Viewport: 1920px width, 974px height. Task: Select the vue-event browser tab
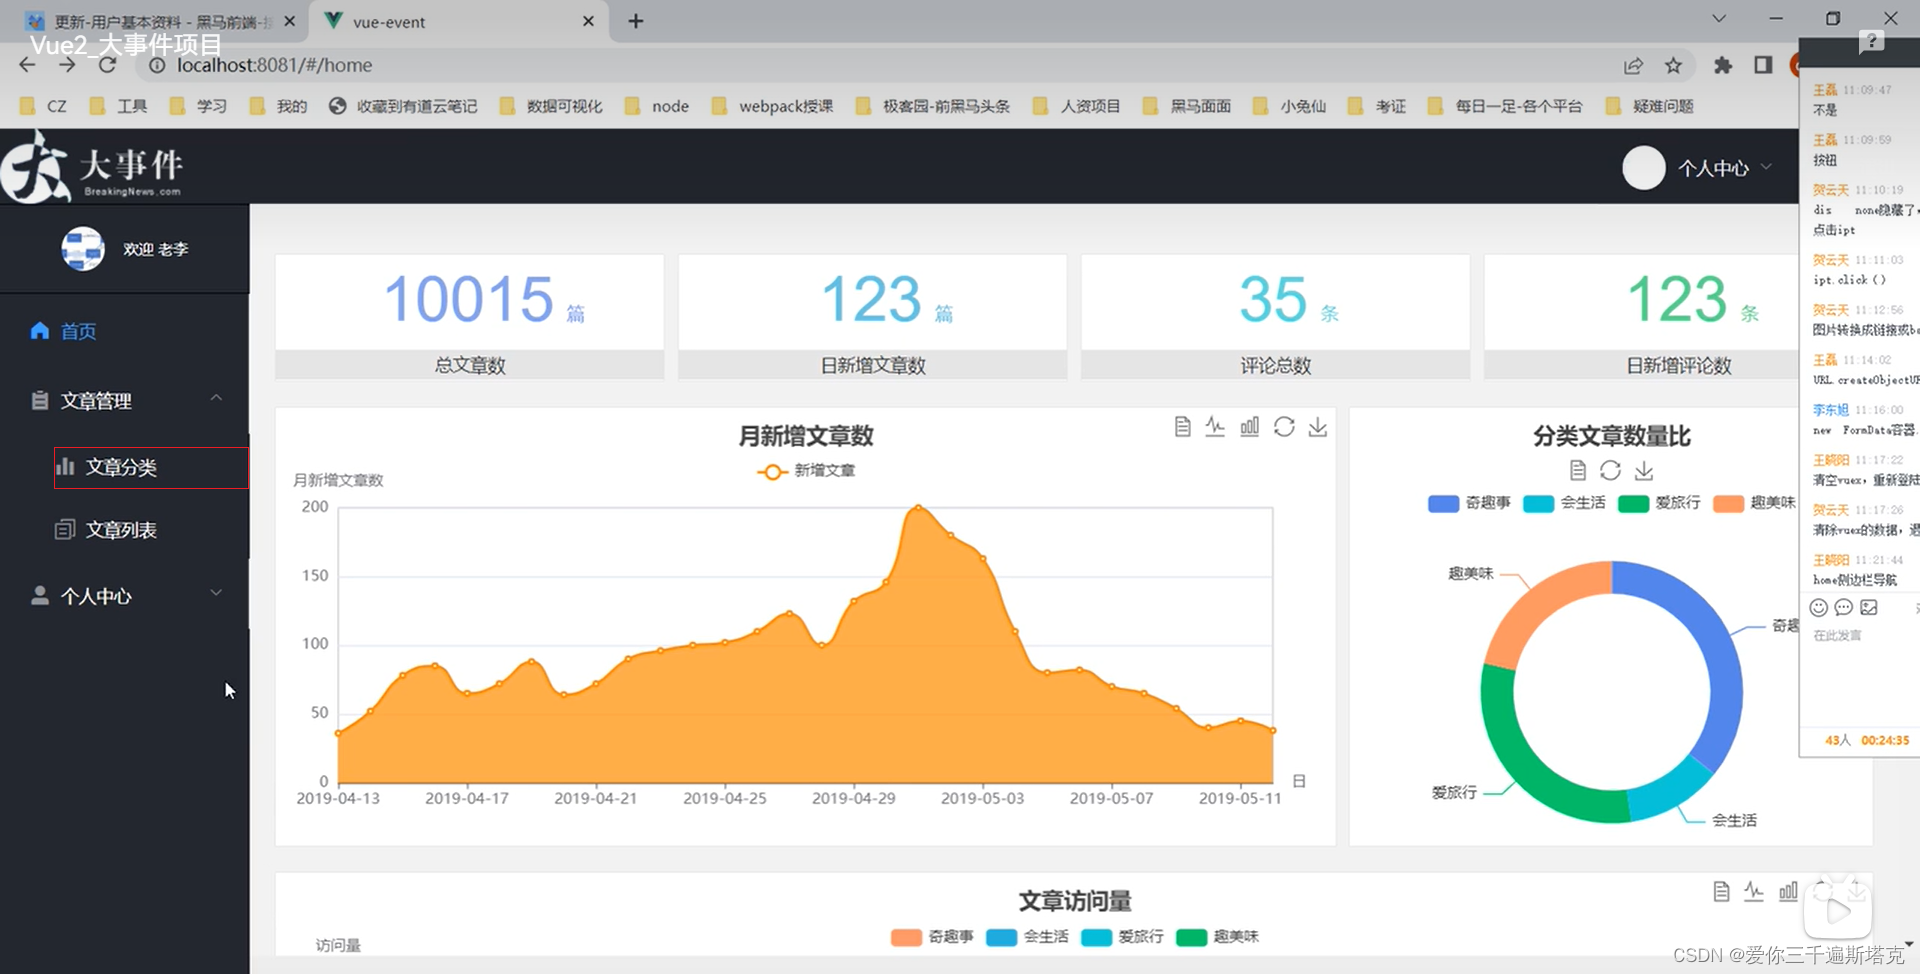coord(460,21)
